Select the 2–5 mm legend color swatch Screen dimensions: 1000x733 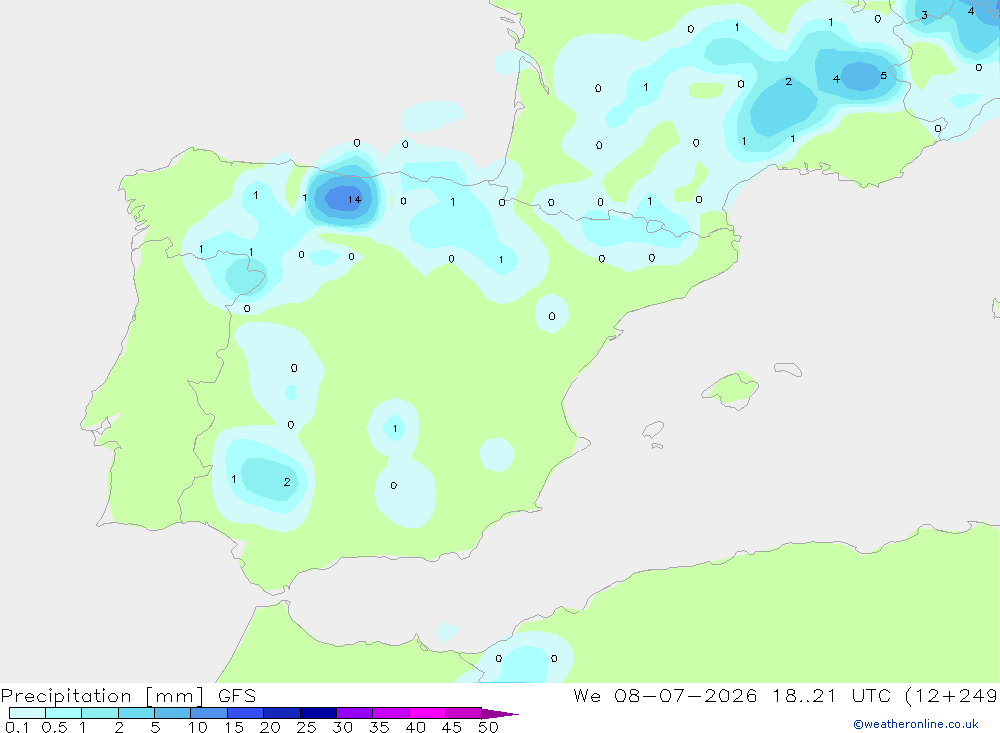click(136, 713)
